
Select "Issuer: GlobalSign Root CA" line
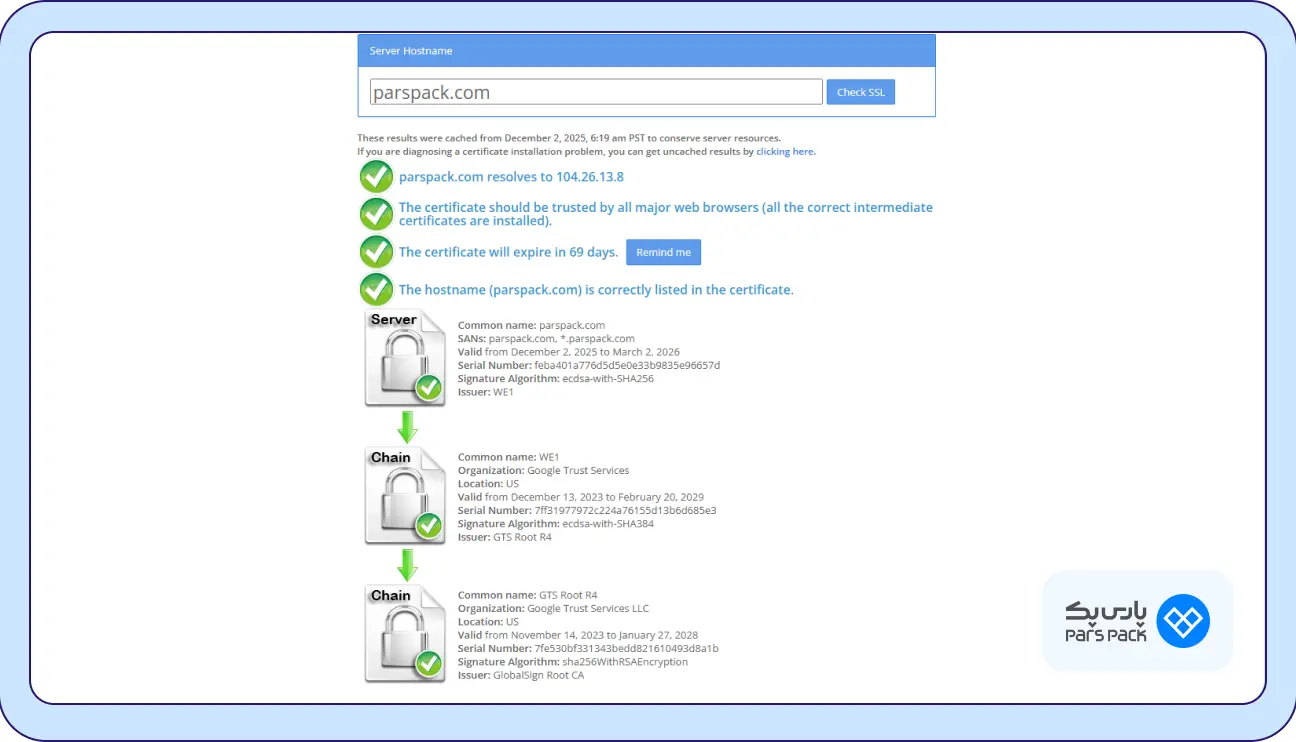(x=521, y=675)
